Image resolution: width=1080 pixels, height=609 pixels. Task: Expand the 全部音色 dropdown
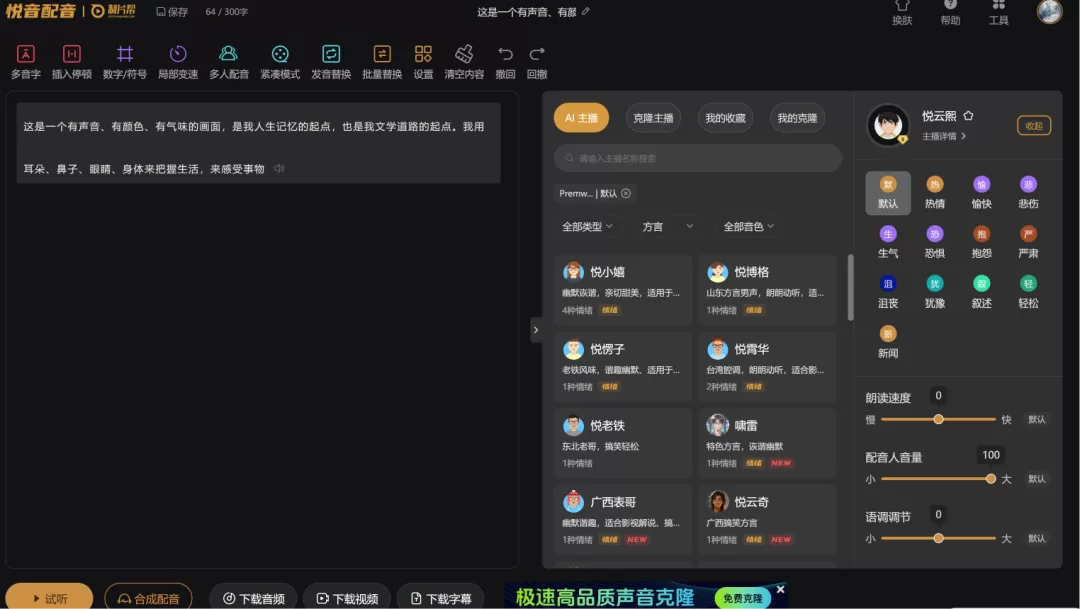coord(749,227)
